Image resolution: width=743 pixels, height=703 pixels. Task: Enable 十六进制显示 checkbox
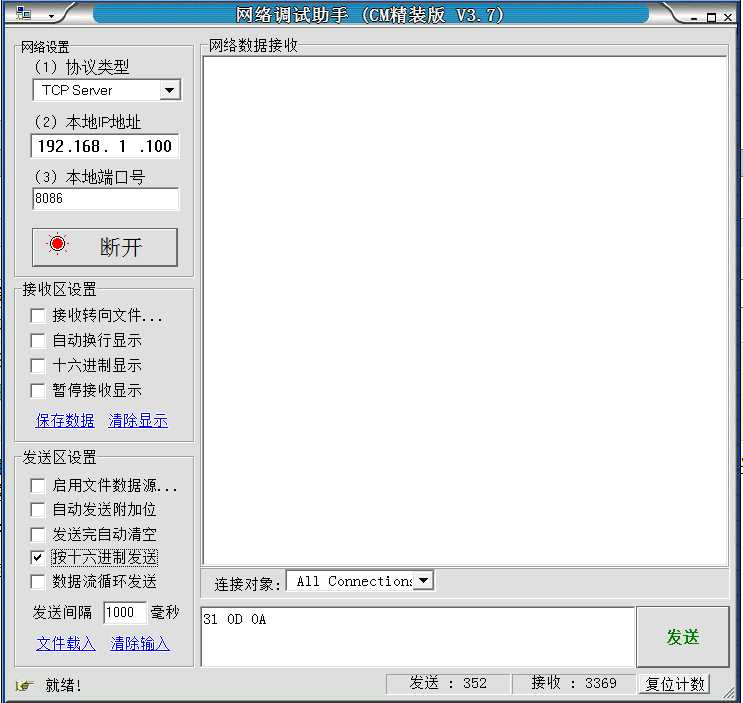coord(37,366)
